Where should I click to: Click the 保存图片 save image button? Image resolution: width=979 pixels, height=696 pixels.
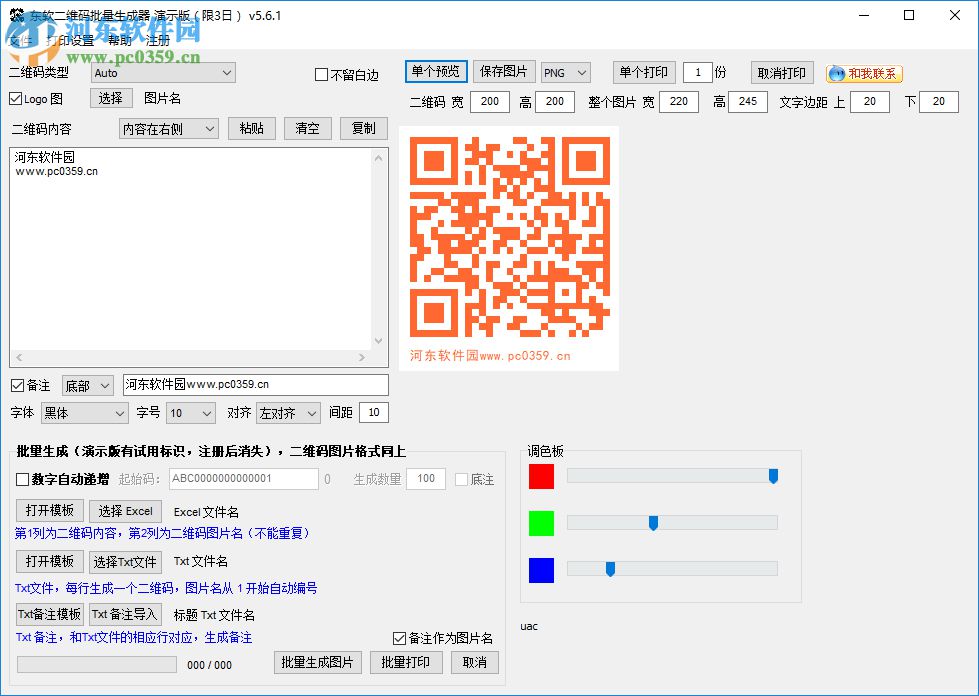click(x=504, y=71)
